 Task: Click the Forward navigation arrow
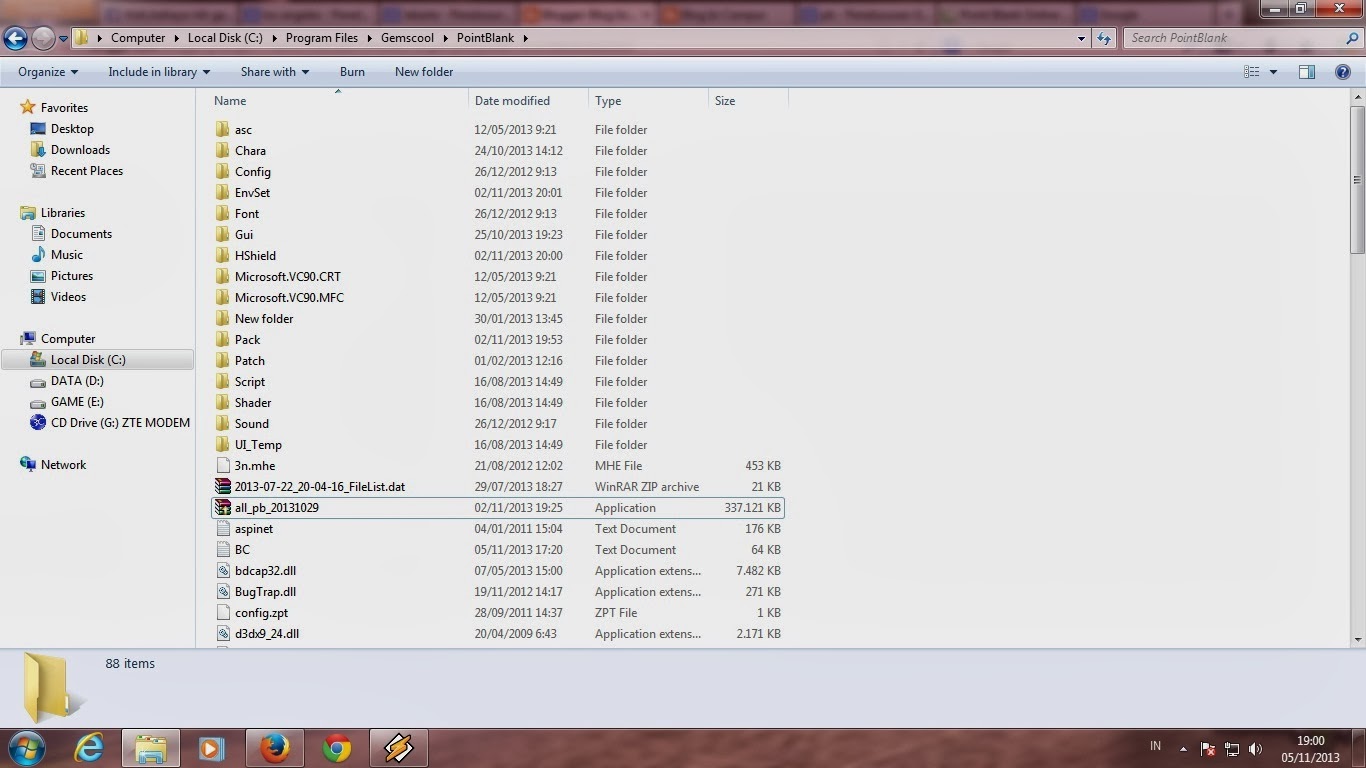click(43, 38)
